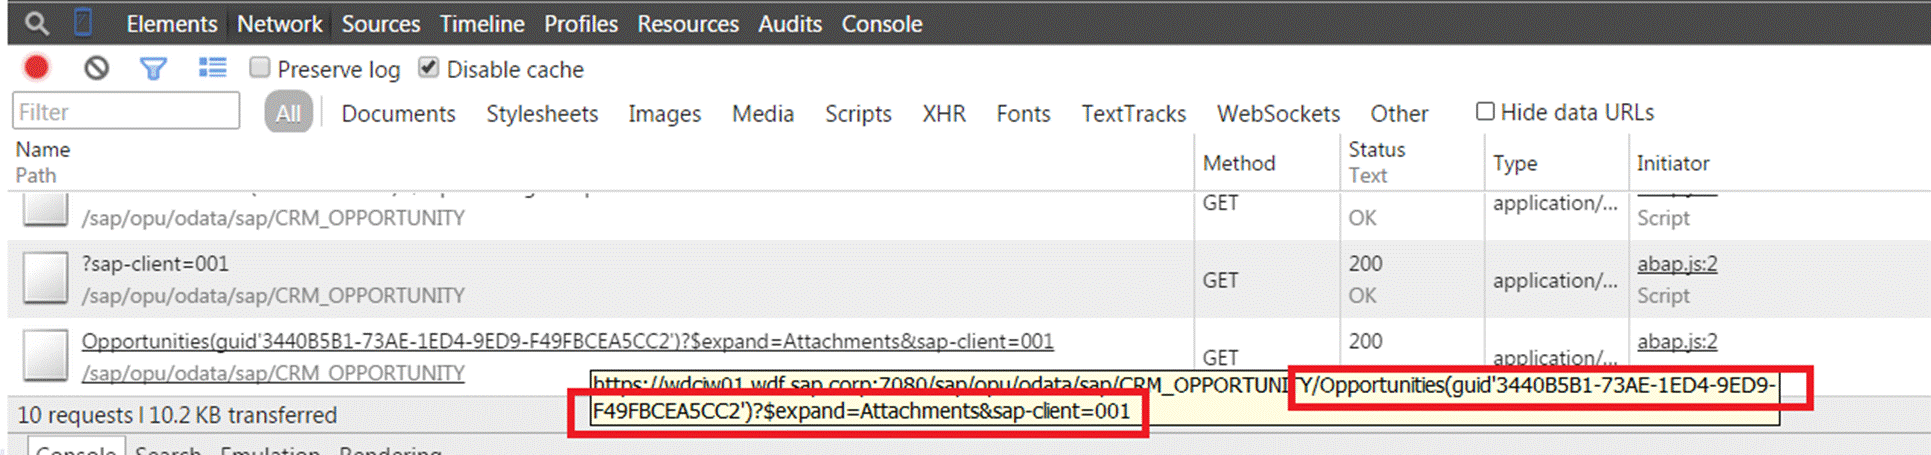1931x455 pixels.
Task: Filter requests by Media
Action: click(763, 114)
